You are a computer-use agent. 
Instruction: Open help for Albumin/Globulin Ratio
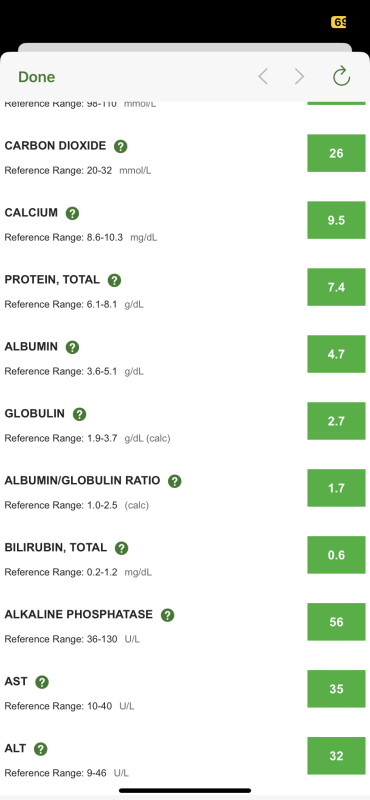pos(175,481)
